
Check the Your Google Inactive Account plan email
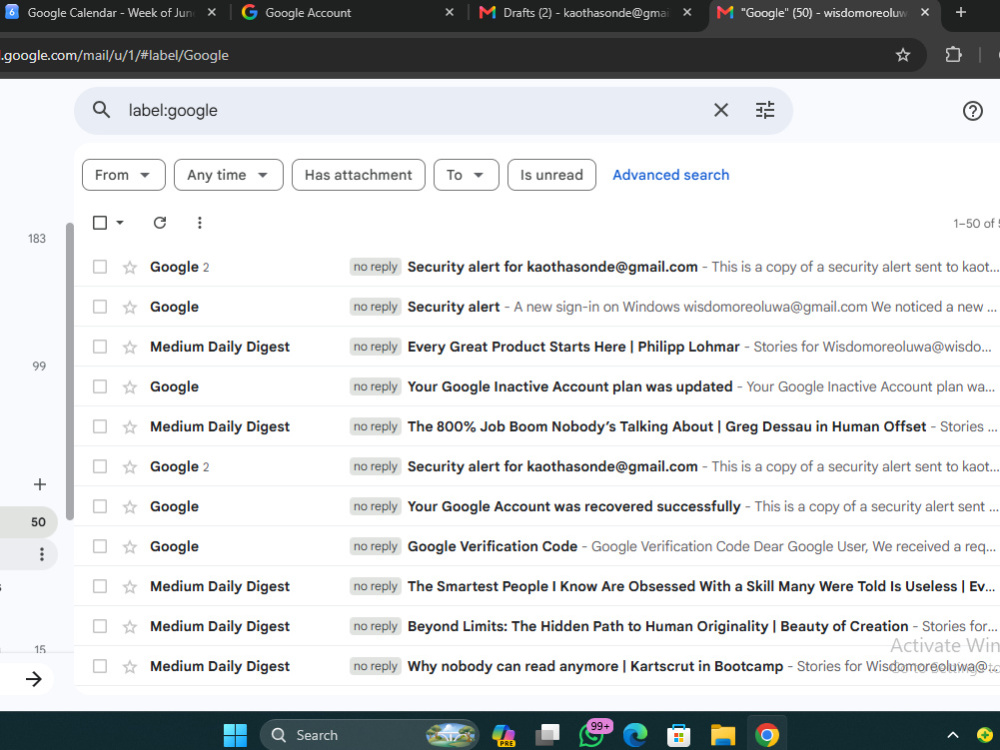pyautogui.click(x=99, y=386)
